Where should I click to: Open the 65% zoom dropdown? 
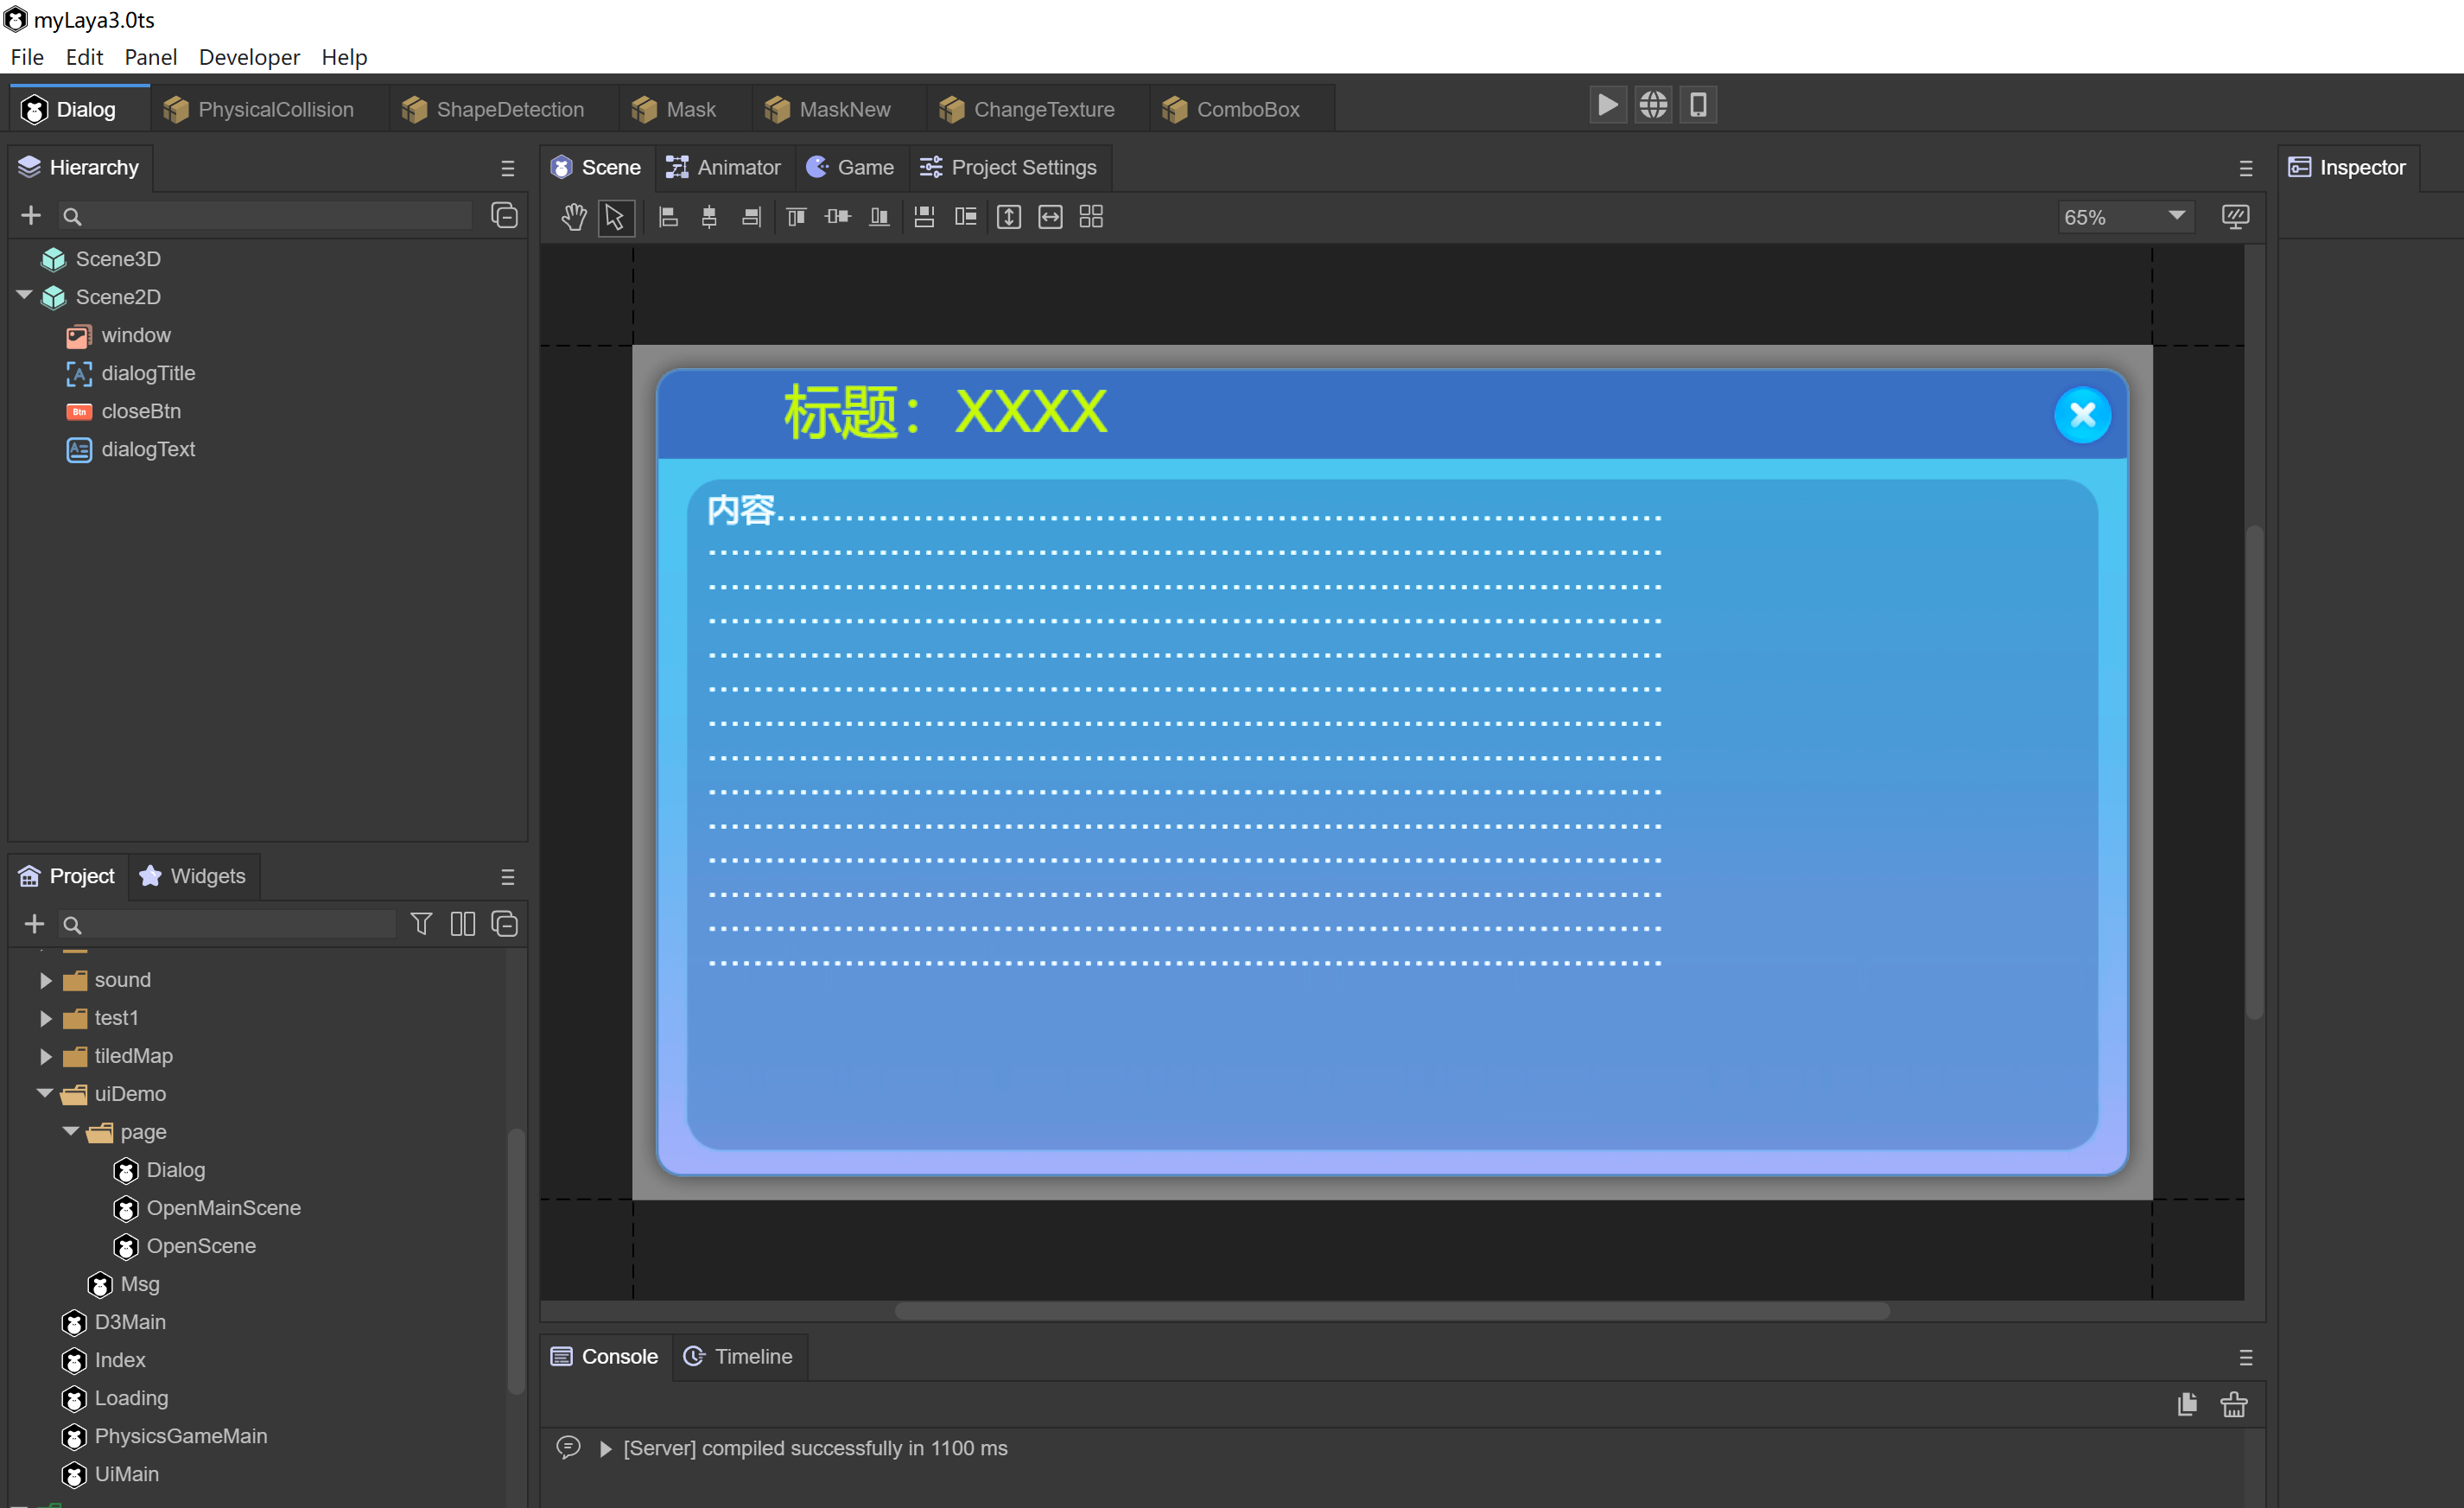pyautogui.click(x=2125, y=217)
